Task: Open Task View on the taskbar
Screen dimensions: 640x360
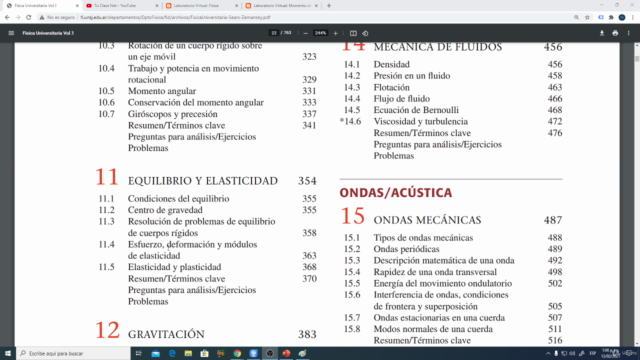Action: 139,353
